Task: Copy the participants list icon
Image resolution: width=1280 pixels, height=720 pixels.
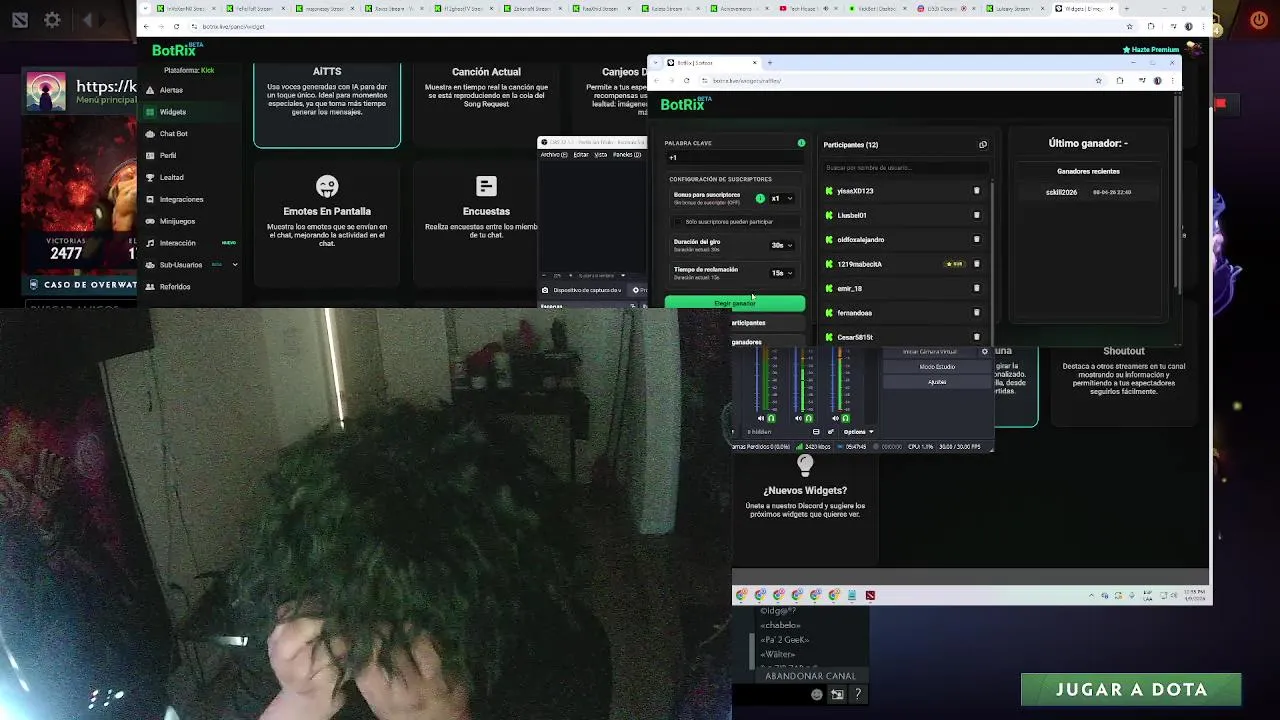Action: 982,145
